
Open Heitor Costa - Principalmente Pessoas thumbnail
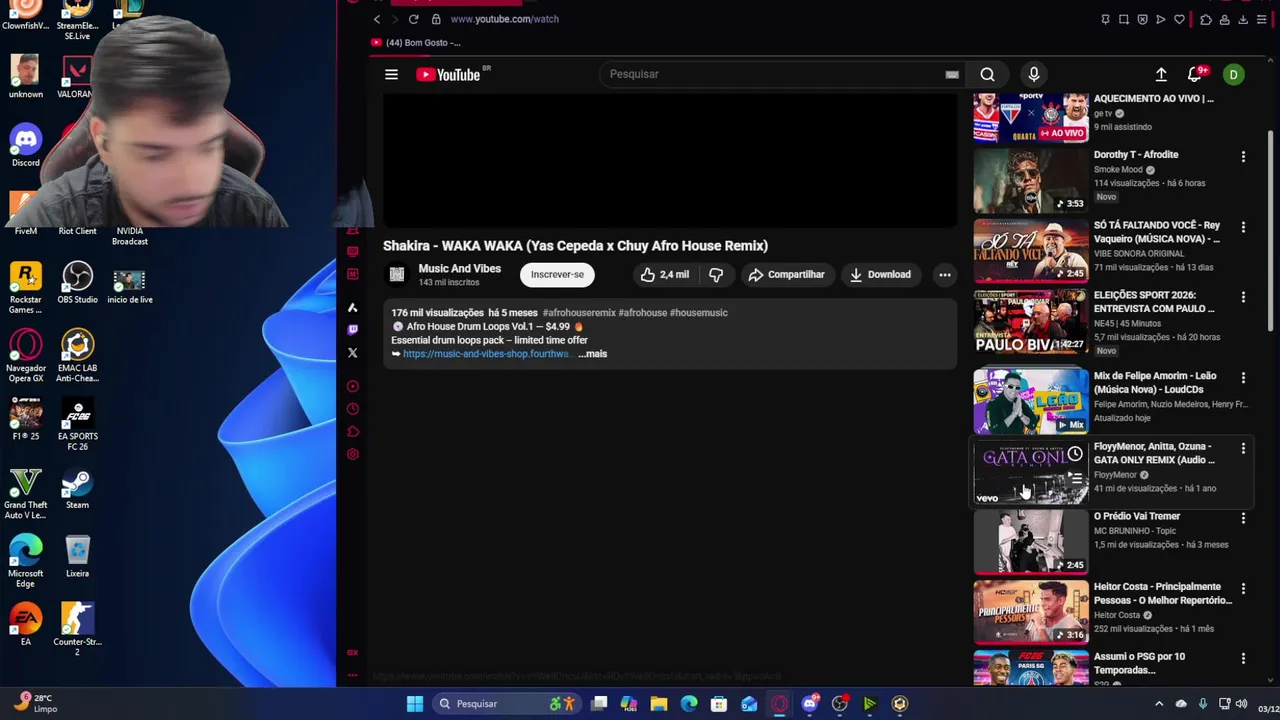pyautogui.click(x=1031, y=612)
